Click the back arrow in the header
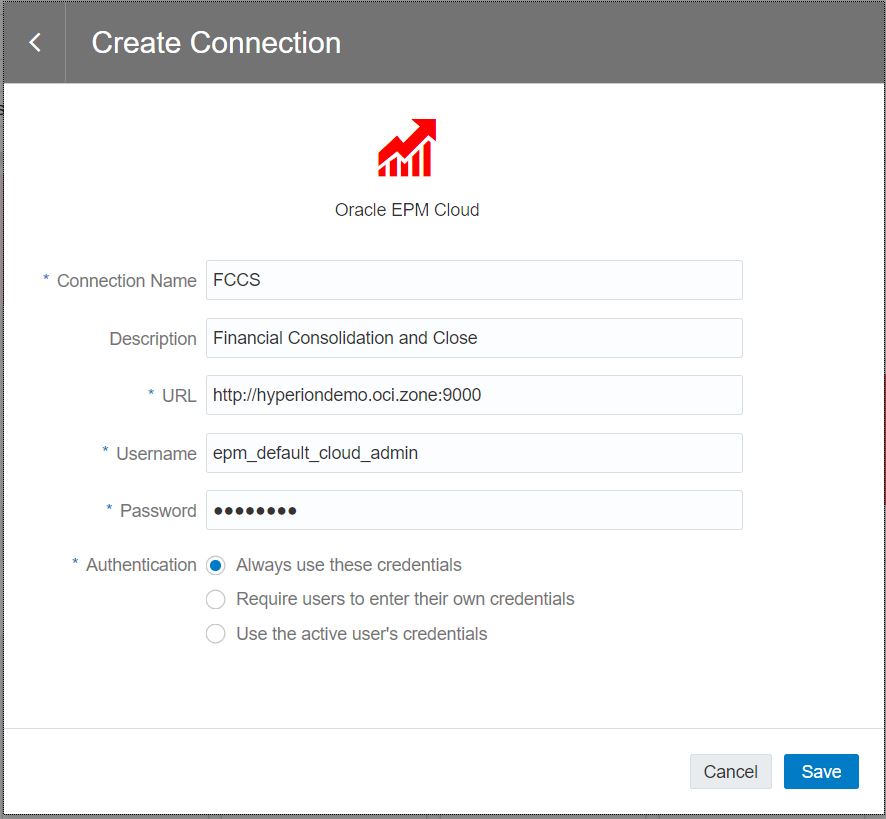Image resolution: width=886 pixels, height=819 pixels. click(x=35, y=42)
